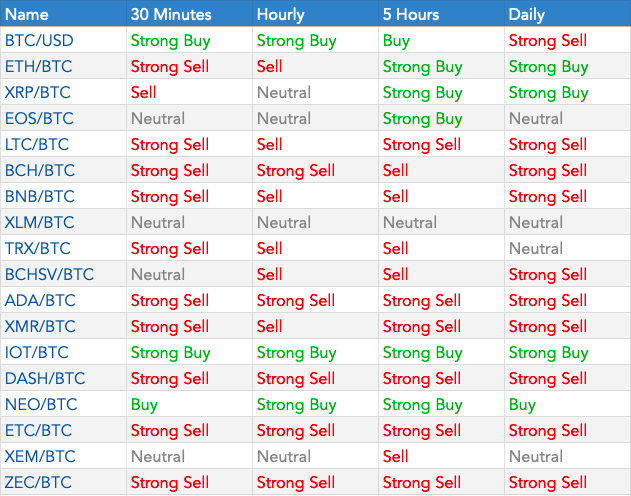Click the BCHSV/BTC name link
This screenshot has width=631, height=496.
[x=49, y=274]
